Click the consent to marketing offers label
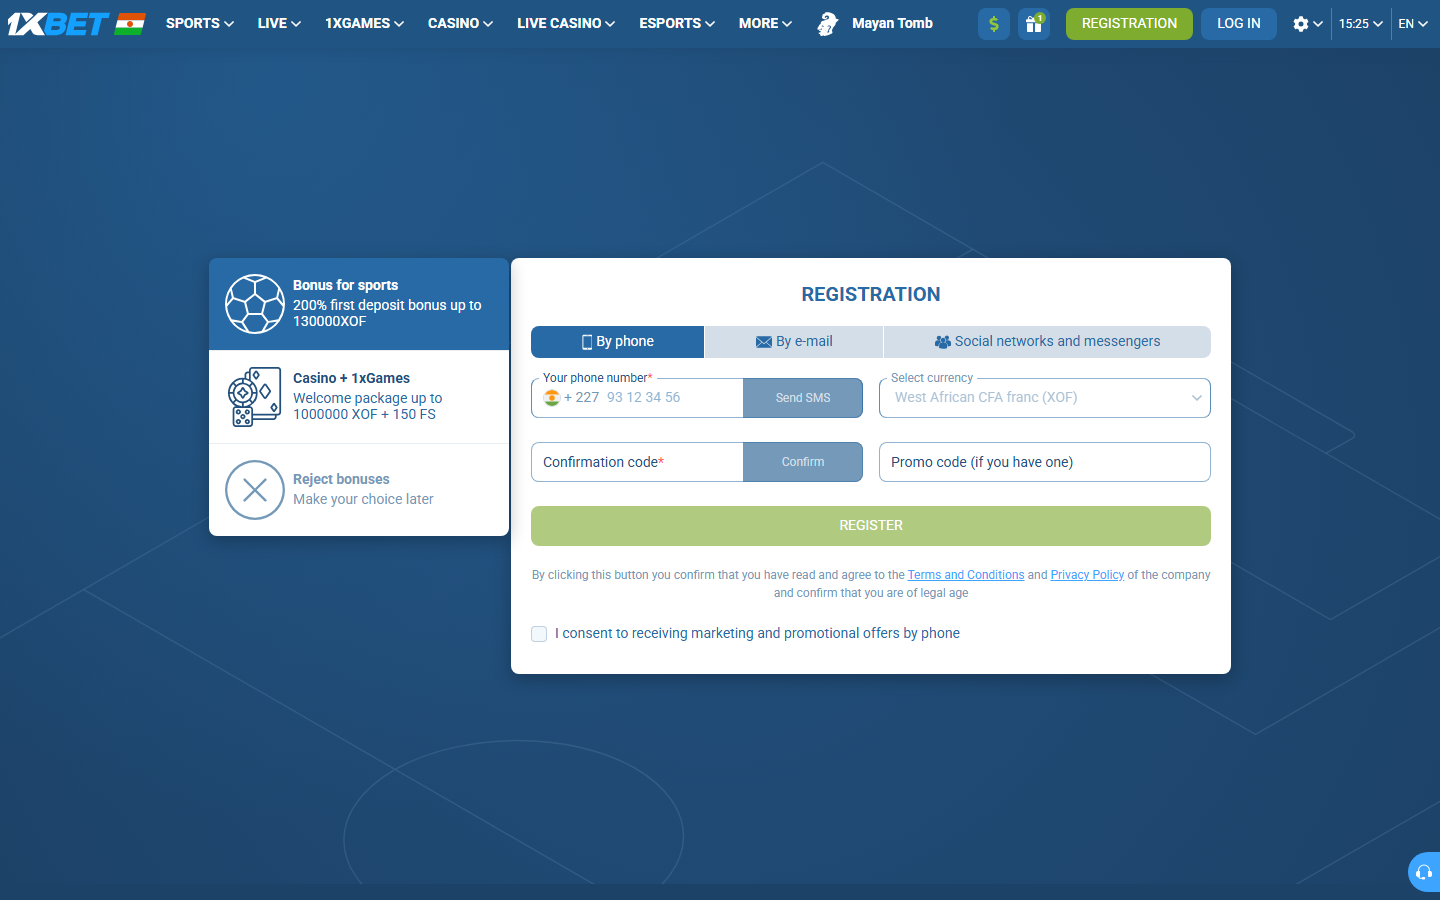The height and width of the screenshot is (900, 1440). click(x=757, y=634)
